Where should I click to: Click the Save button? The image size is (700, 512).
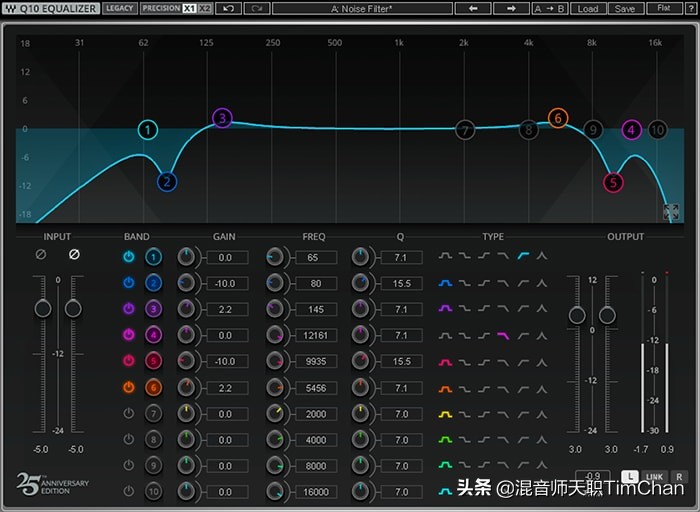[x=624, y=9]
